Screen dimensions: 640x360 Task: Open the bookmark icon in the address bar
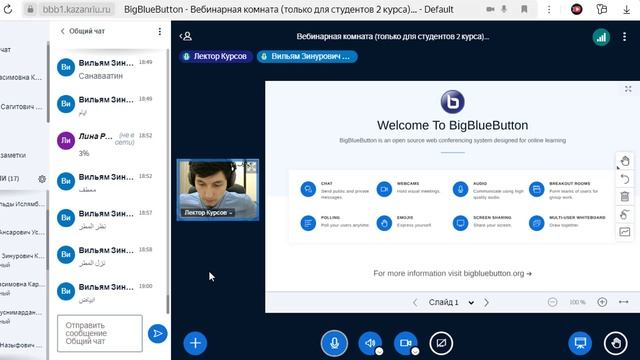point(524,9)
